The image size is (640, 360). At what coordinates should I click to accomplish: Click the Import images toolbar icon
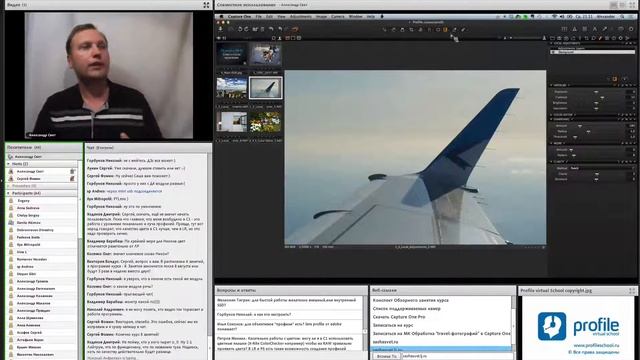(220, 29)
